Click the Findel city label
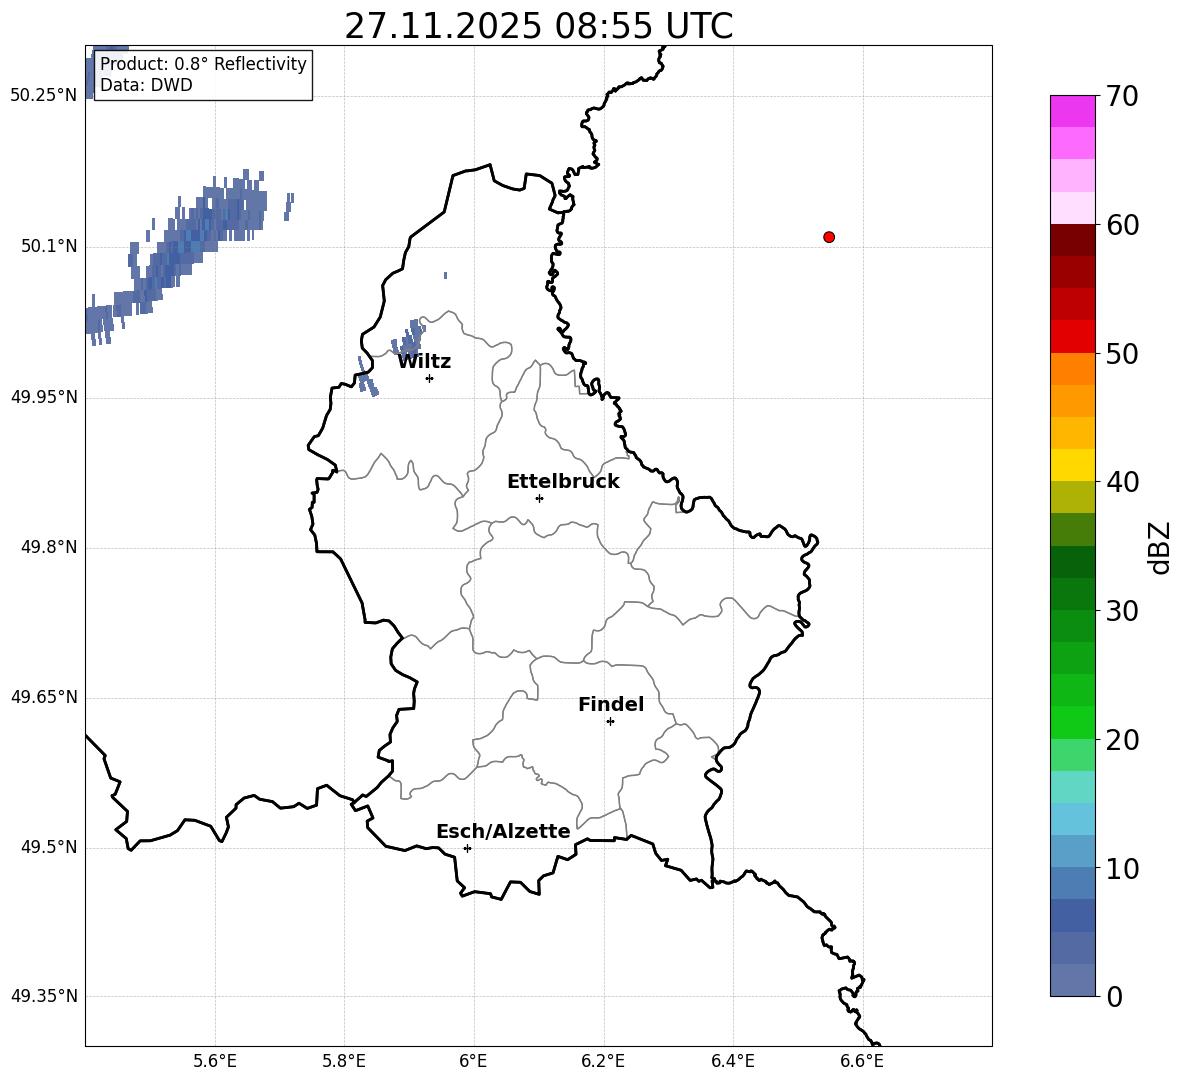This screenshot has height=1081, width=1184. click(x=611, y=704)
